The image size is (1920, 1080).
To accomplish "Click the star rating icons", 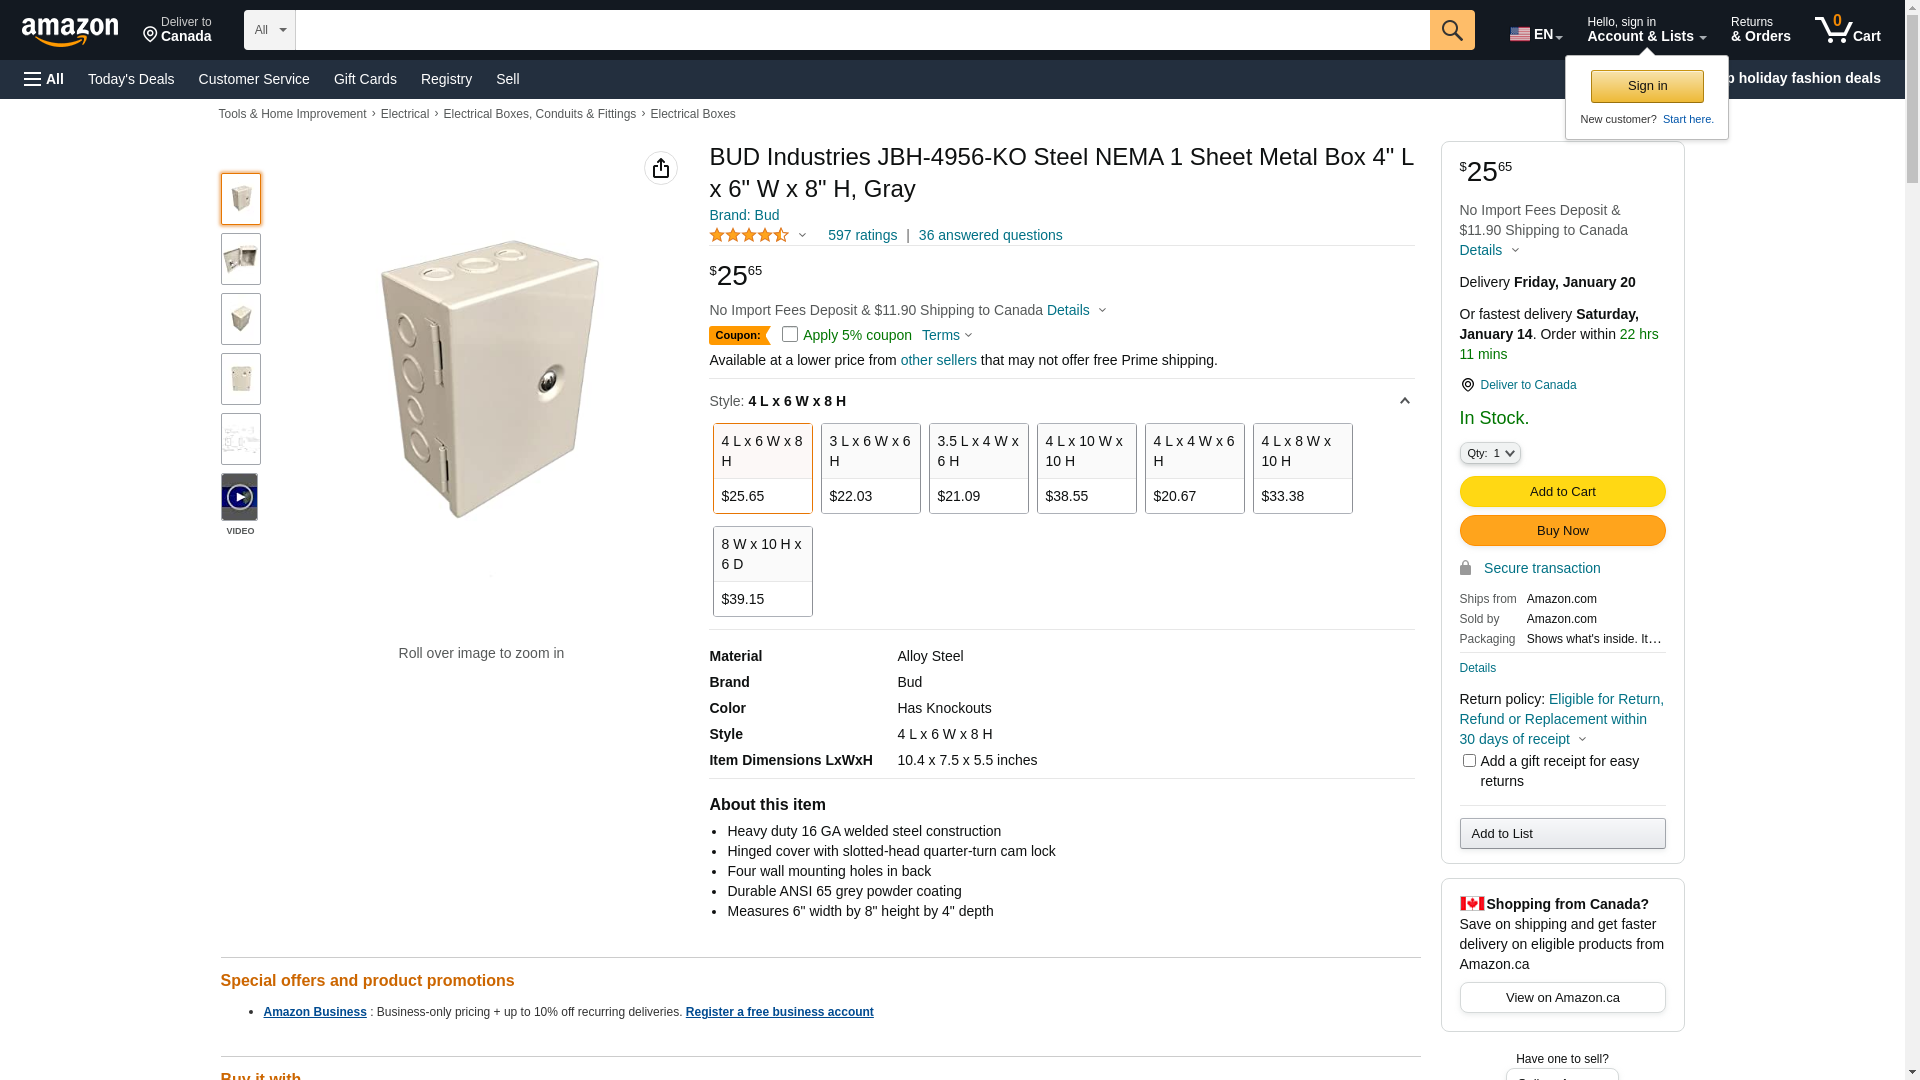I will pos(749,235).
